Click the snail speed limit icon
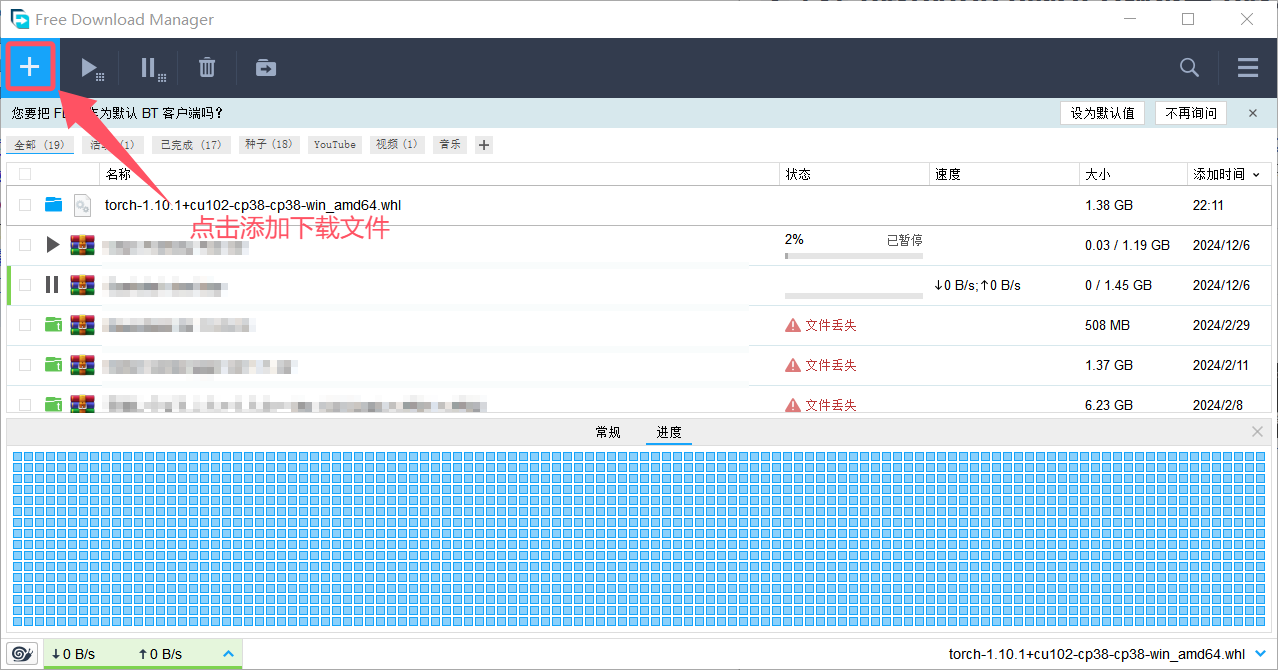This screenshot has height=670, width=1278. 21,653
